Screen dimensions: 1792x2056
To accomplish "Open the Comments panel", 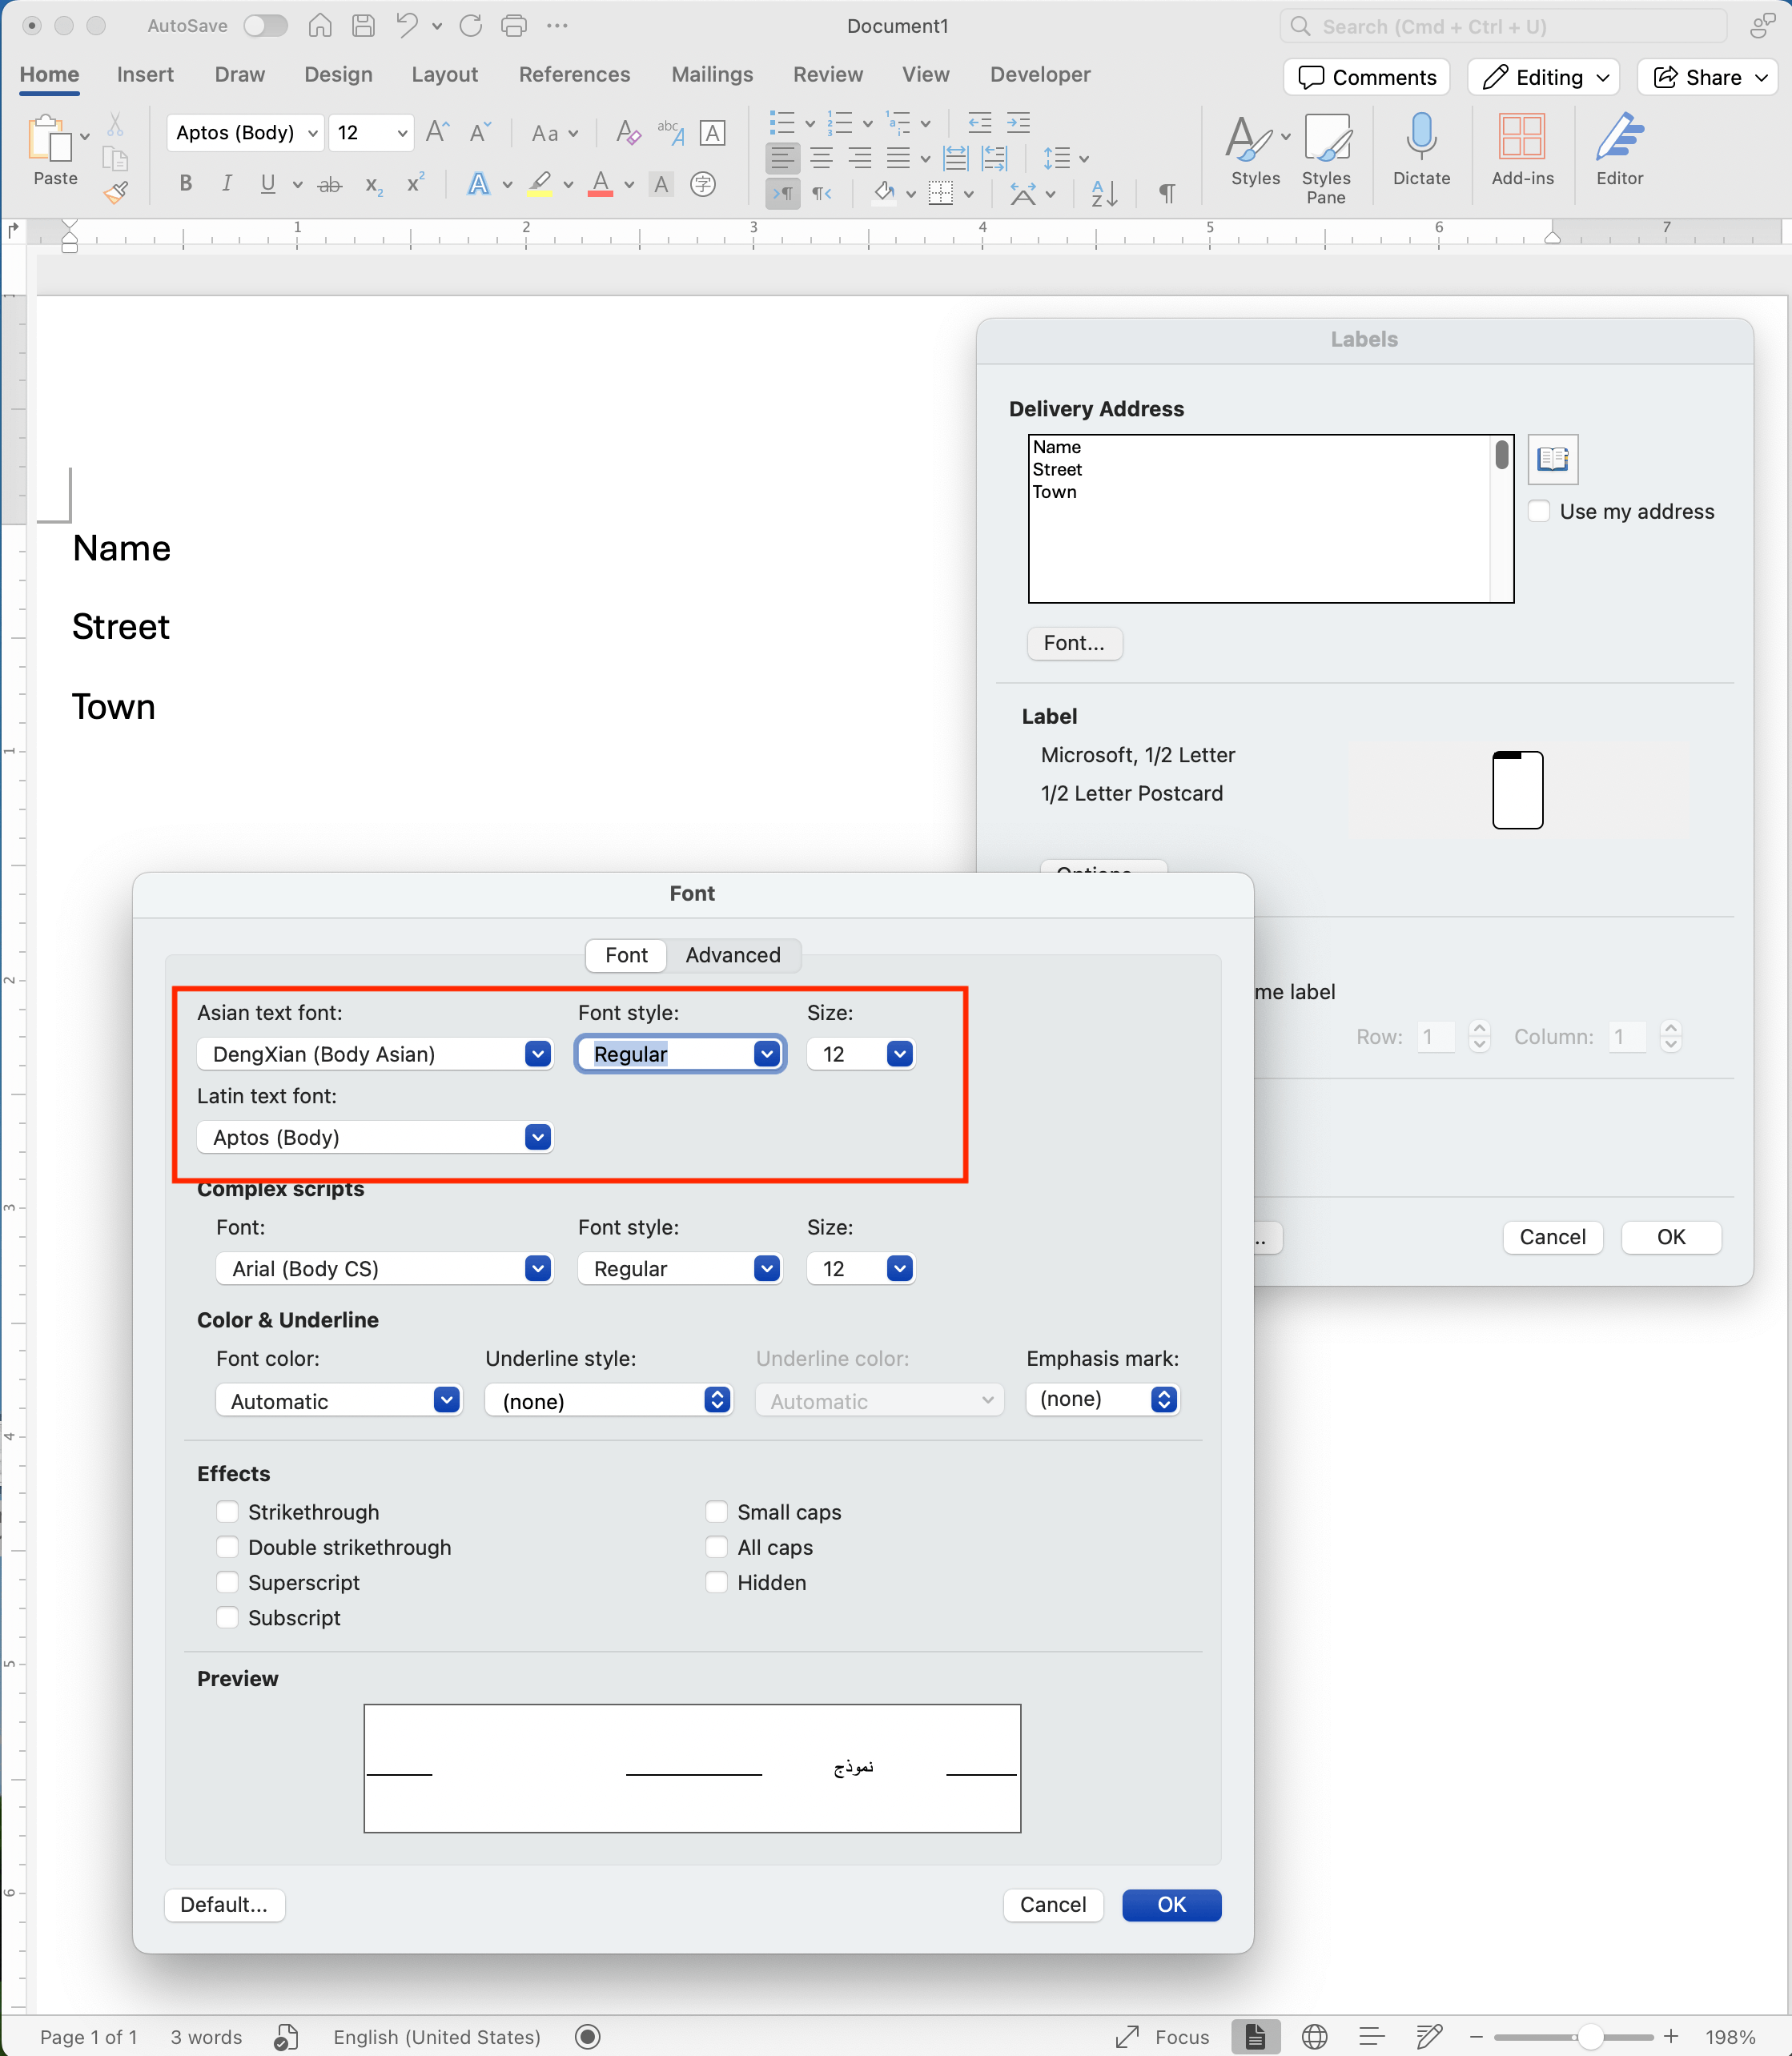I will (1366, 77).
